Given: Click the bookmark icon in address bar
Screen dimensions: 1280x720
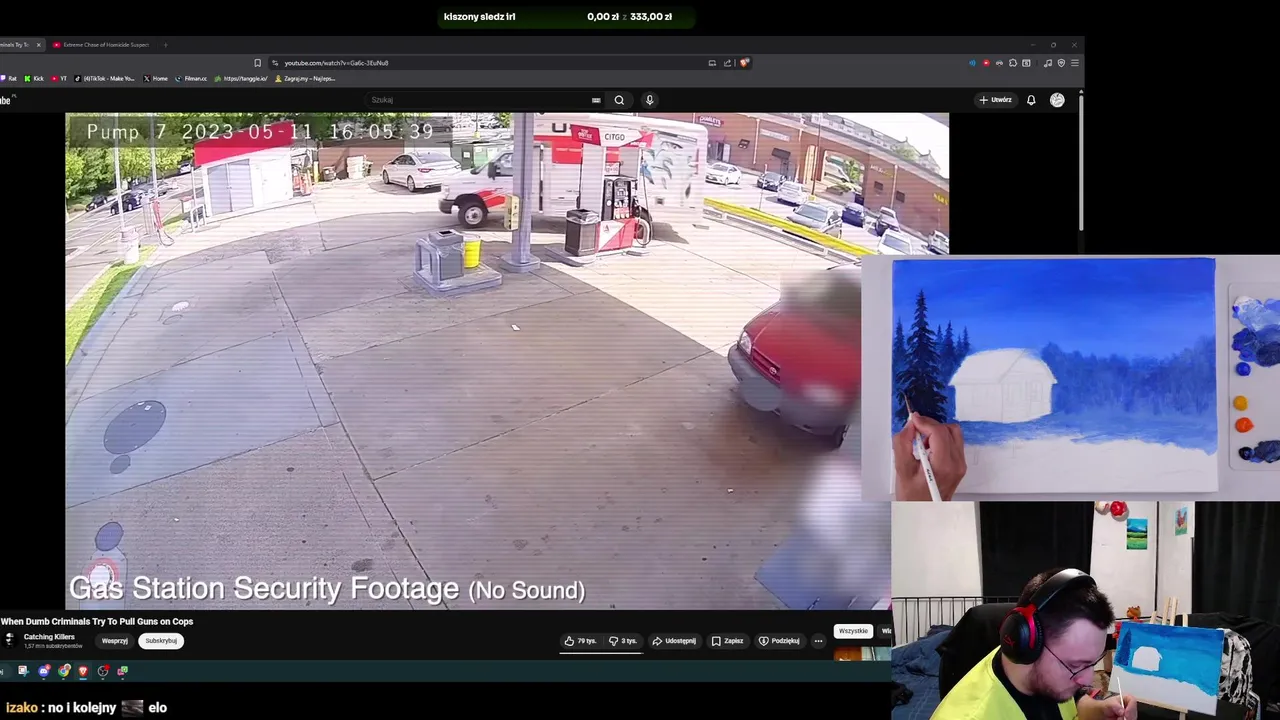Looking at the screenshot, I should (x=257, y=63).
